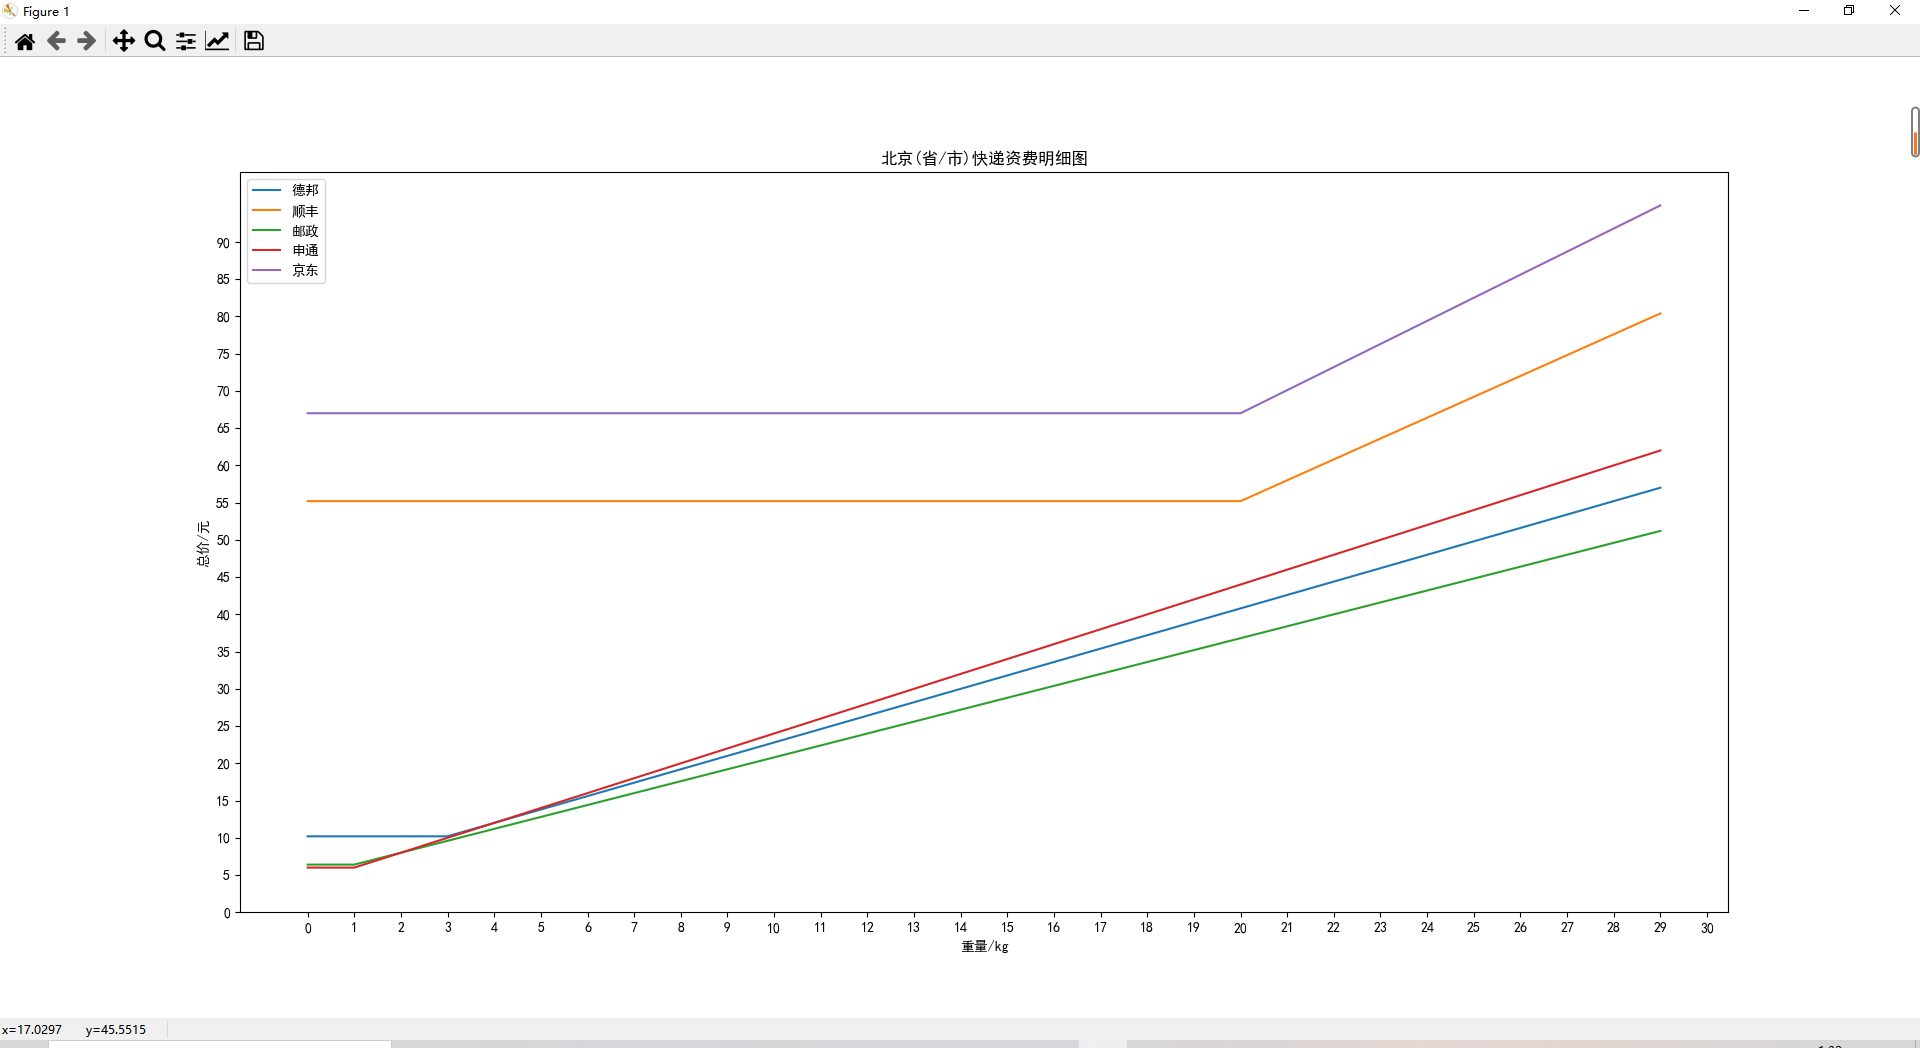This screenshot has width=1920, height=1048.
Task: Go back to the previous view
Action: point(56,41)
